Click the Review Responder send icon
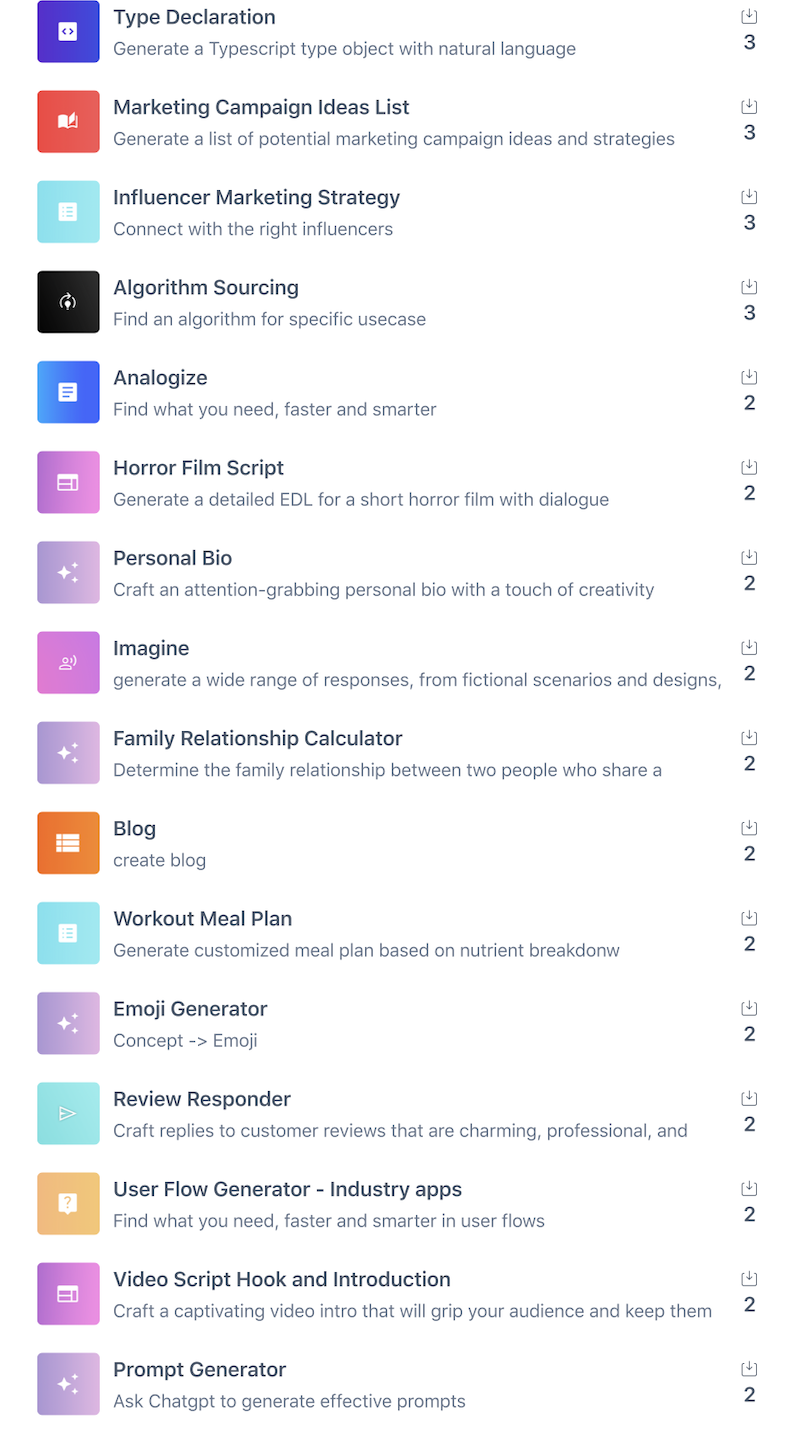This screenshot has width=810, height=1438. point(68,1113)
